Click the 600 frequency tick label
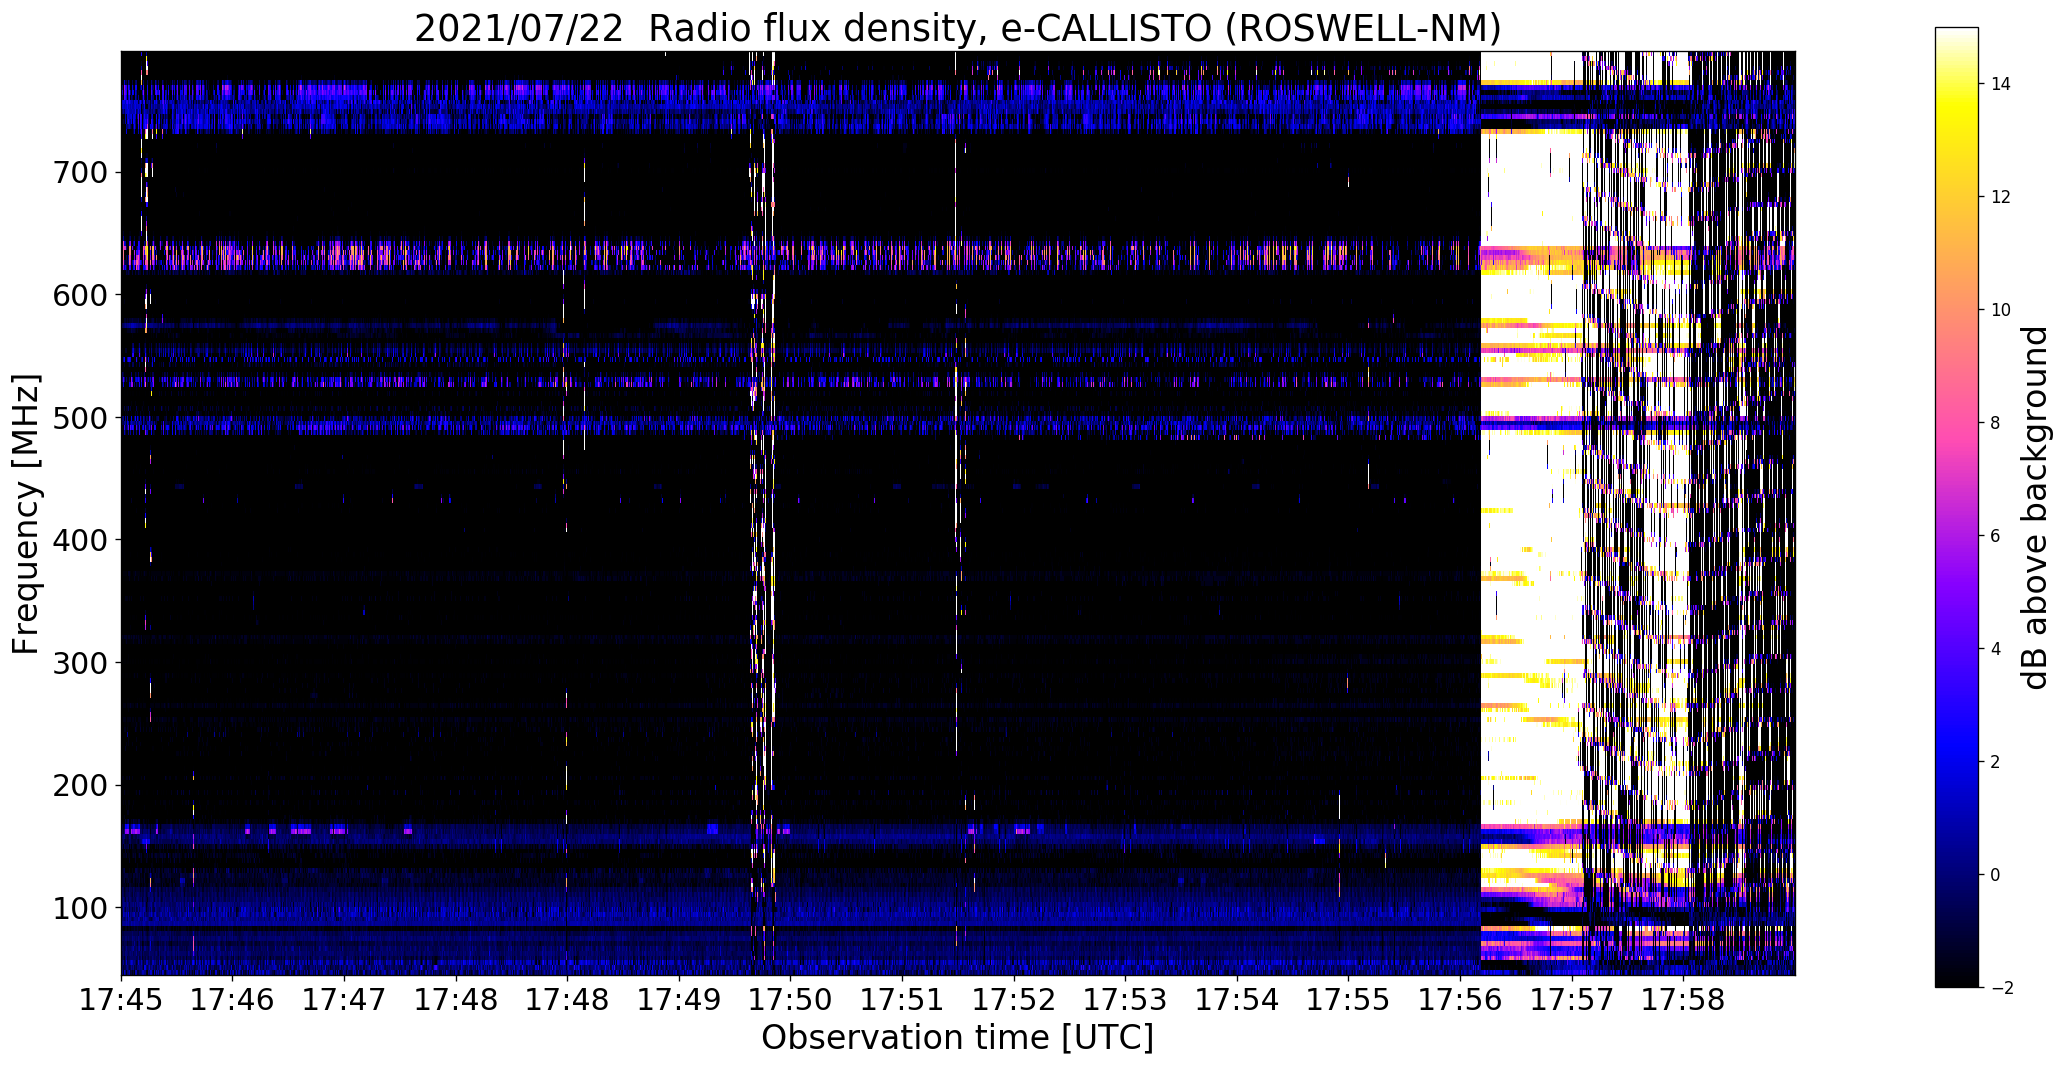 [78, 295]
